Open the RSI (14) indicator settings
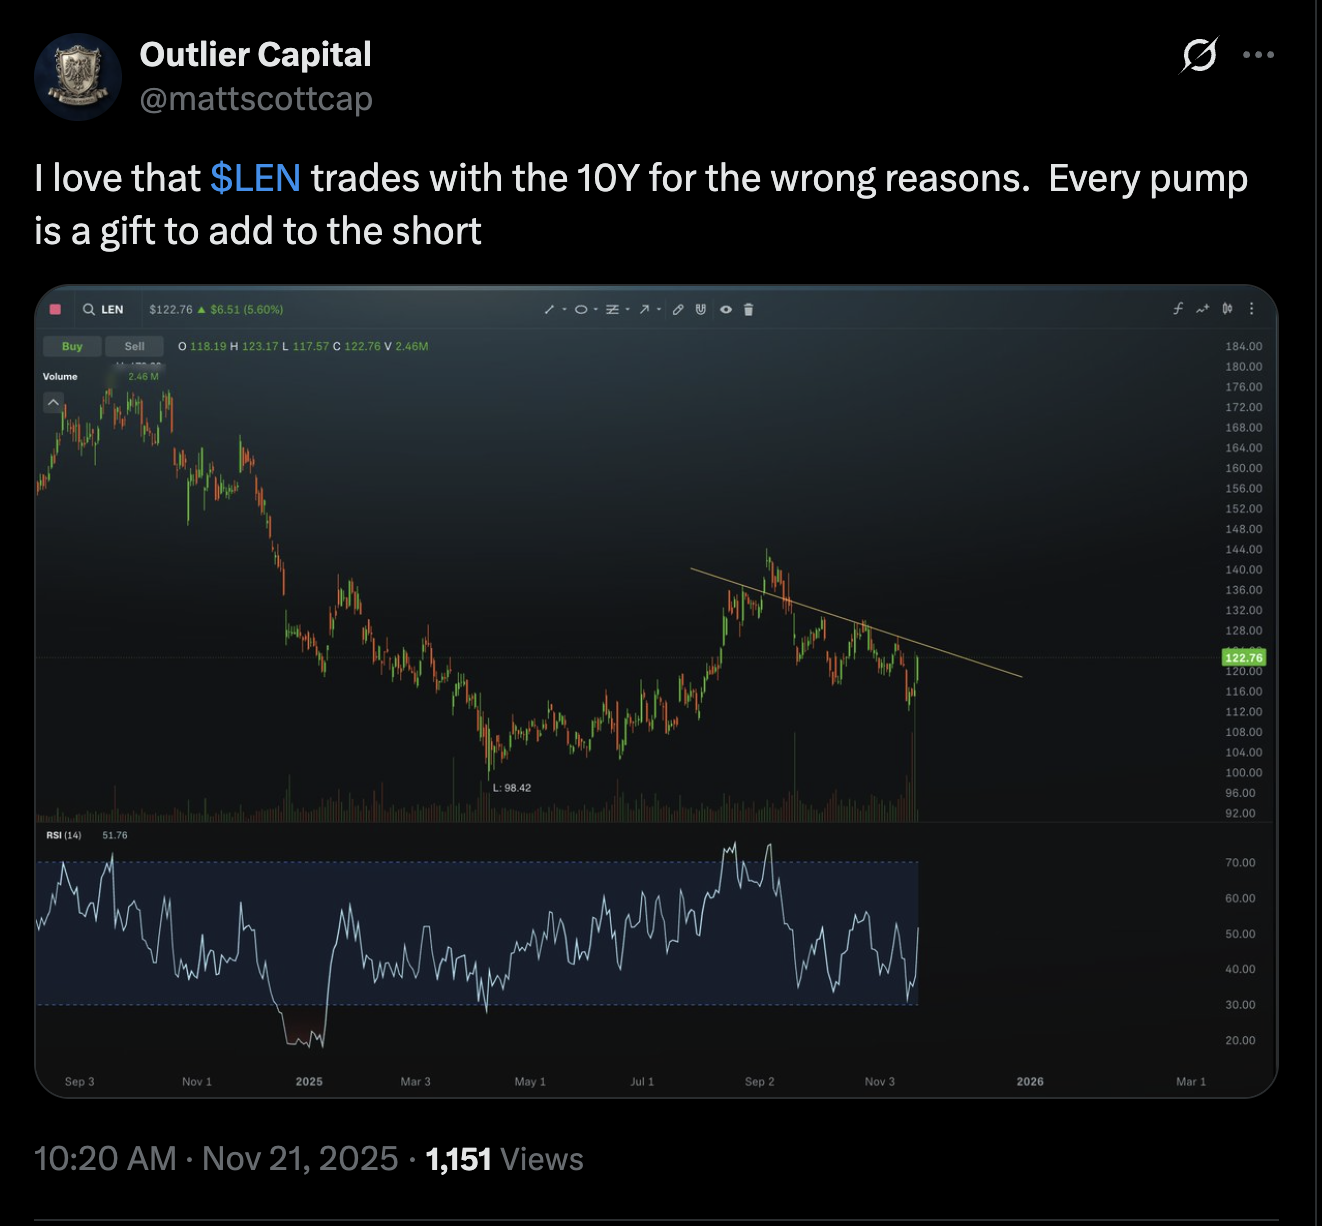This screenshot has height=1226, width=1322. tap(63, 833)
